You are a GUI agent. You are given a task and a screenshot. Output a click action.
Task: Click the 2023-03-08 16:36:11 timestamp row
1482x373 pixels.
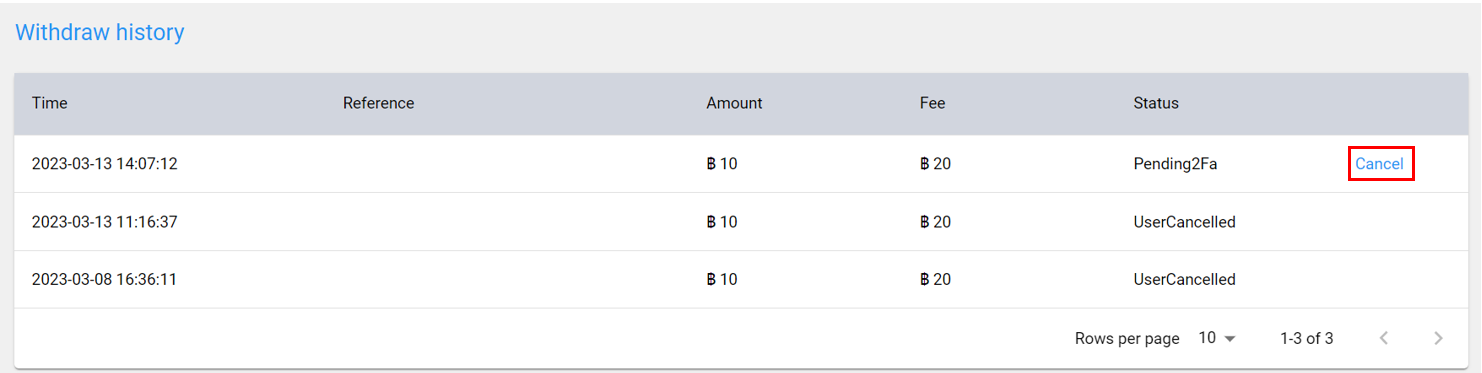740,279
